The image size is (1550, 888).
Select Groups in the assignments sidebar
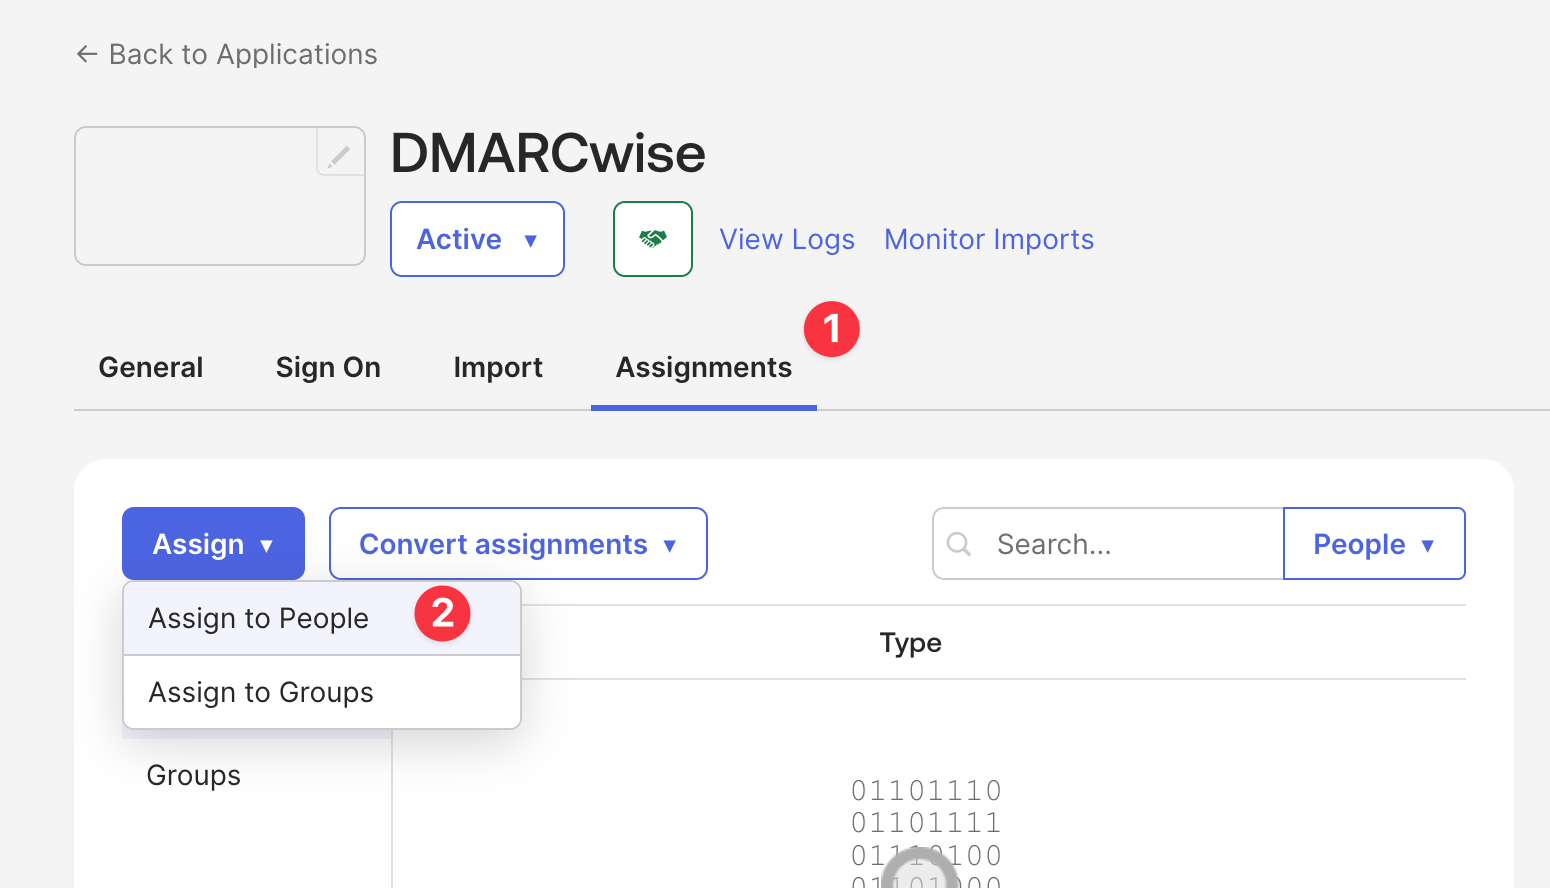(193, 774)
